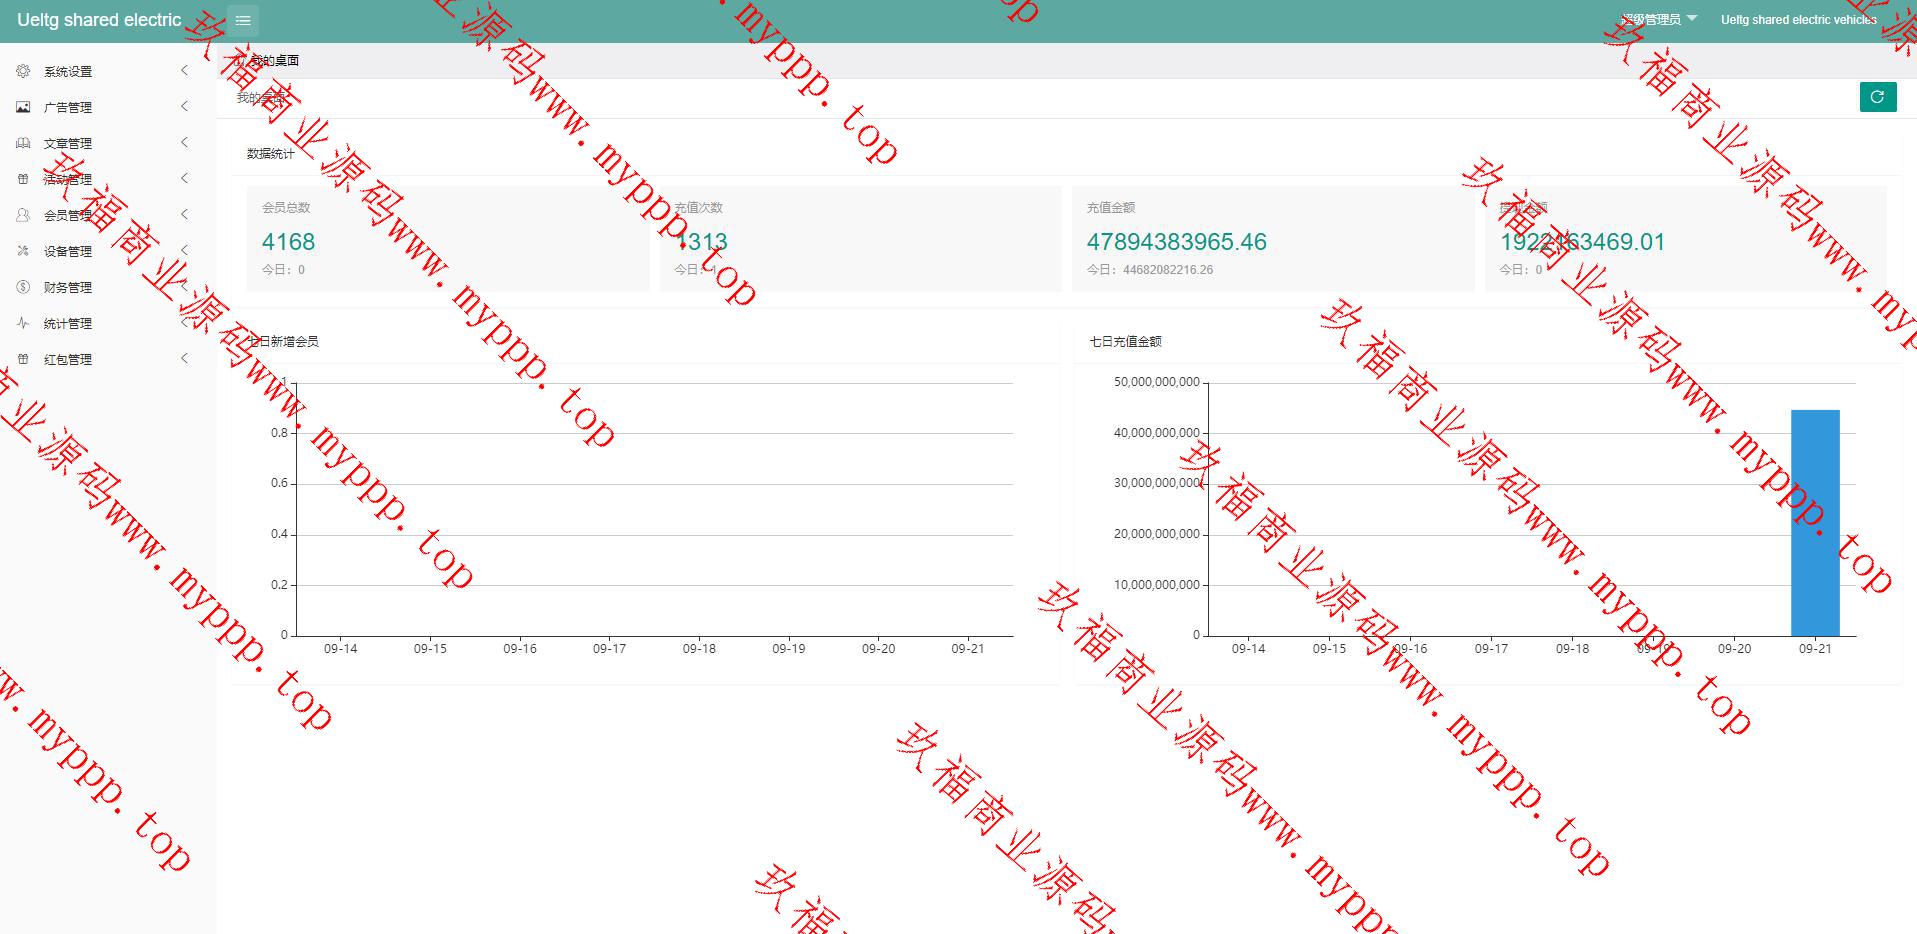1917x934 pixels.
Task: Open the 统计管理 menu label
Action: click(68, 324)
